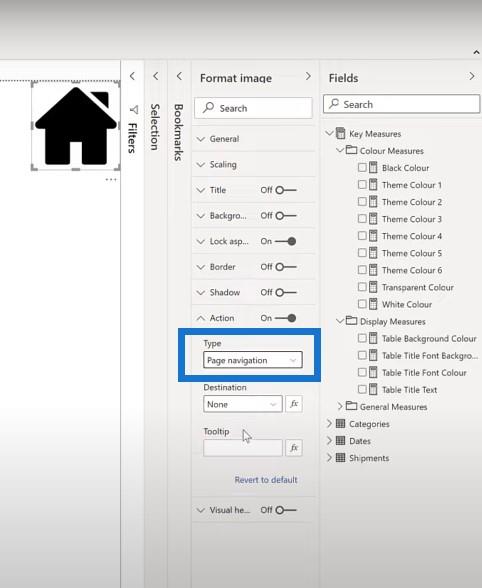
Task: Open the Type Page navigation dropdown
Action: tap(252, 360)
